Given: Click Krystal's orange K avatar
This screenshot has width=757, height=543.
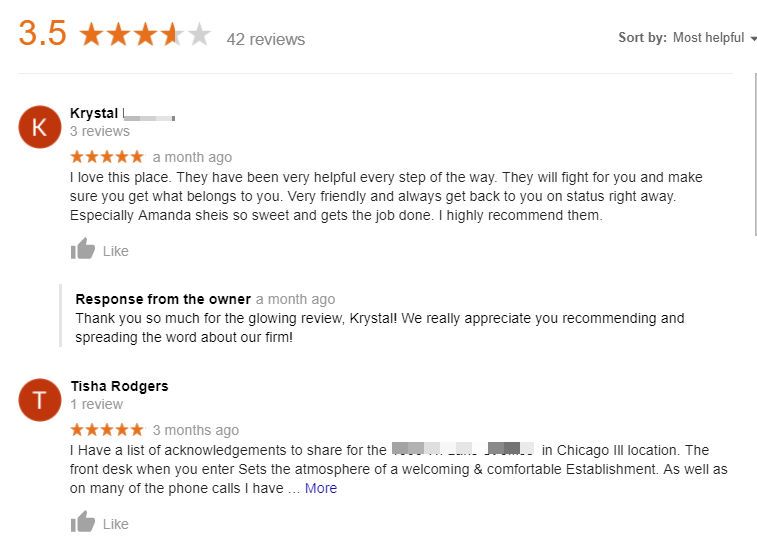Looking at the screenshot, I should (x=40, y=127).
